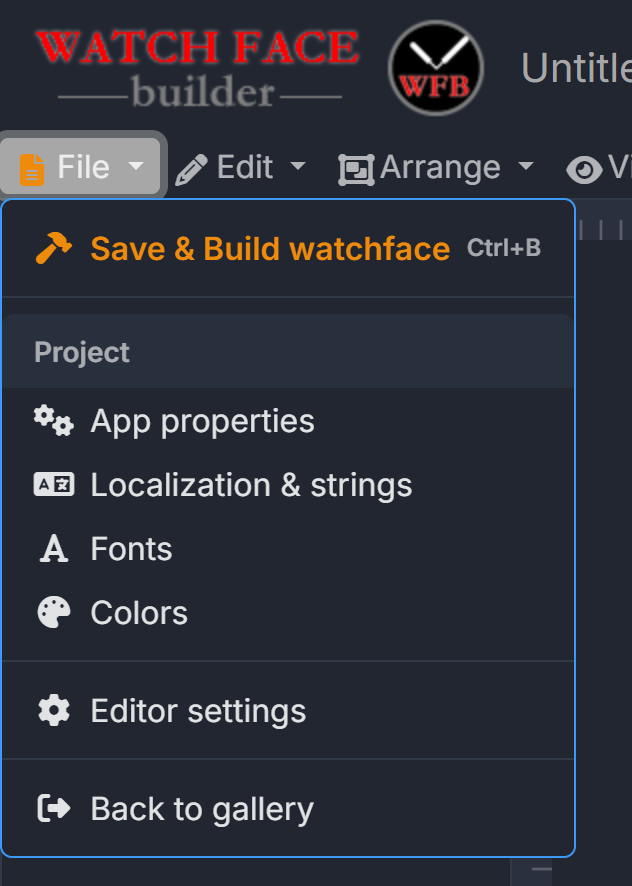
Task: Open the Arrange dropdown menu
Action: pos(436,167)
